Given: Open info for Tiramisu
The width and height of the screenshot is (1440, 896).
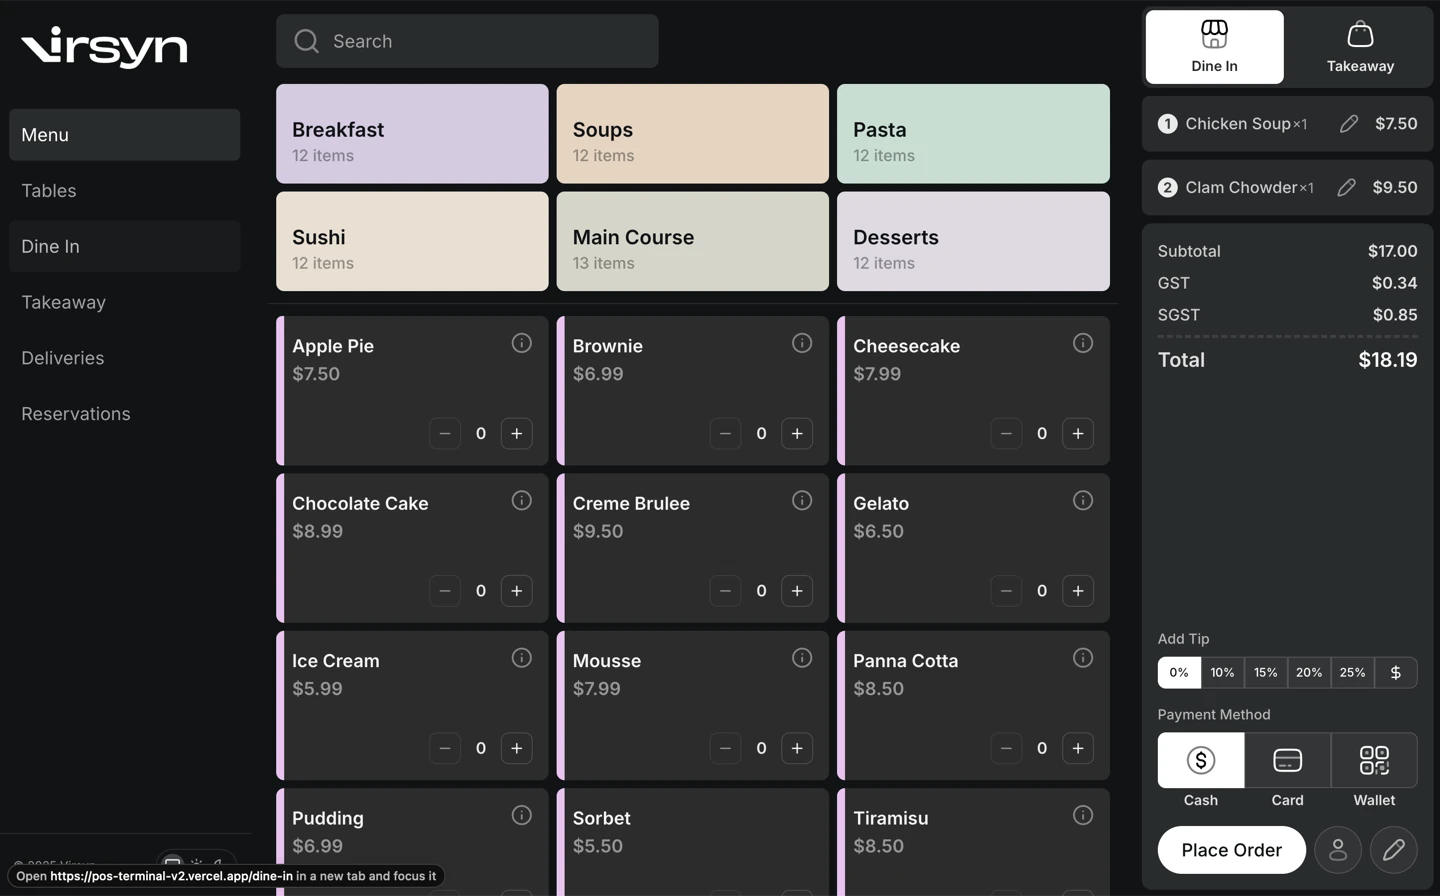Looking at the screenshot, I should 1083,815.
